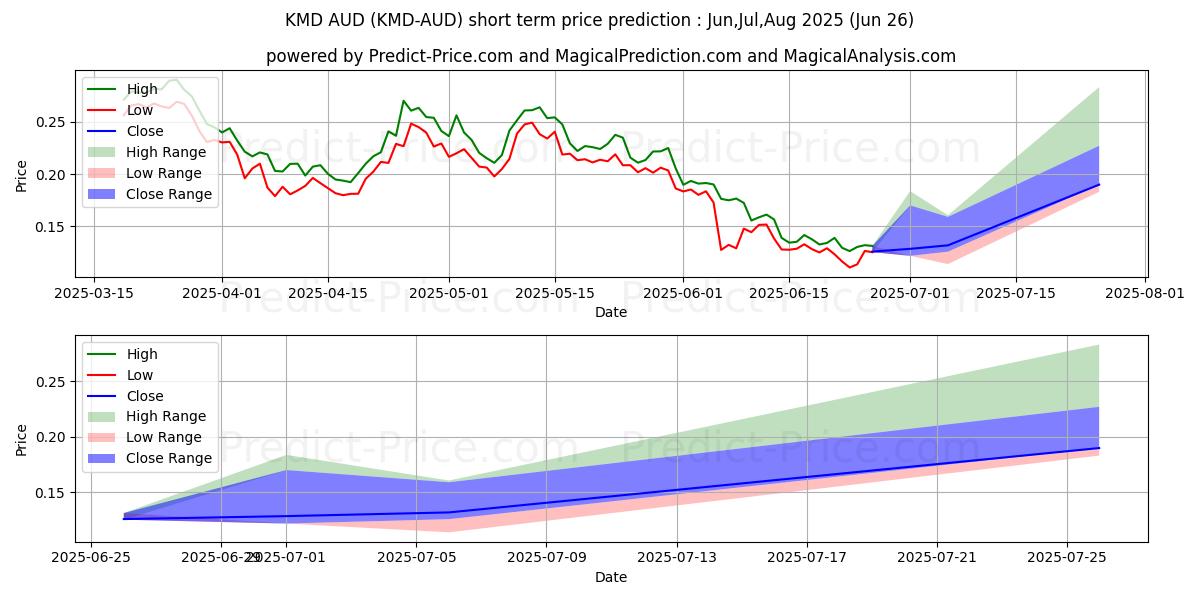Click the red Low line marker in bottom legend
Screen dimensions: 1200x600
click(x=102, y=375)
